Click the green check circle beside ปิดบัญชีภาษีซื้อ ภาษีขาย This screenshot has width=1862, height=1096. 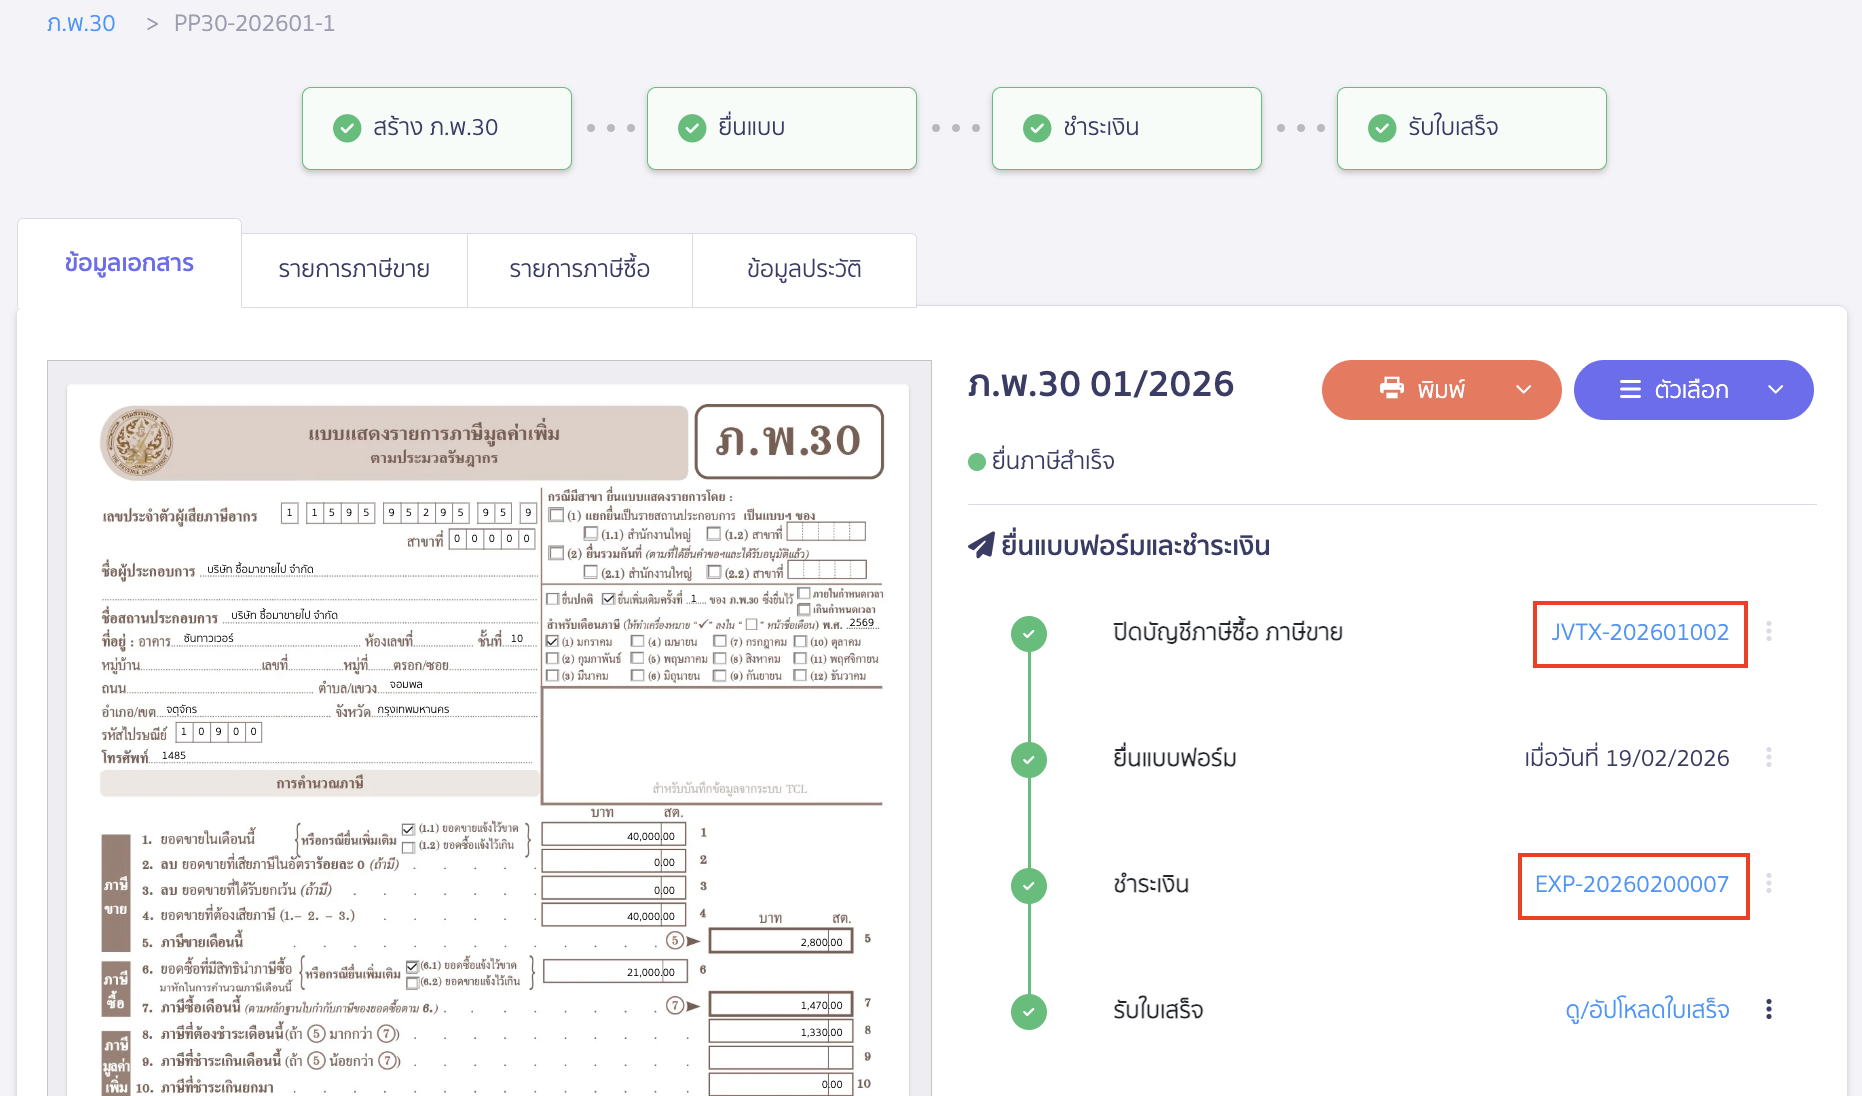(1029, 633)
